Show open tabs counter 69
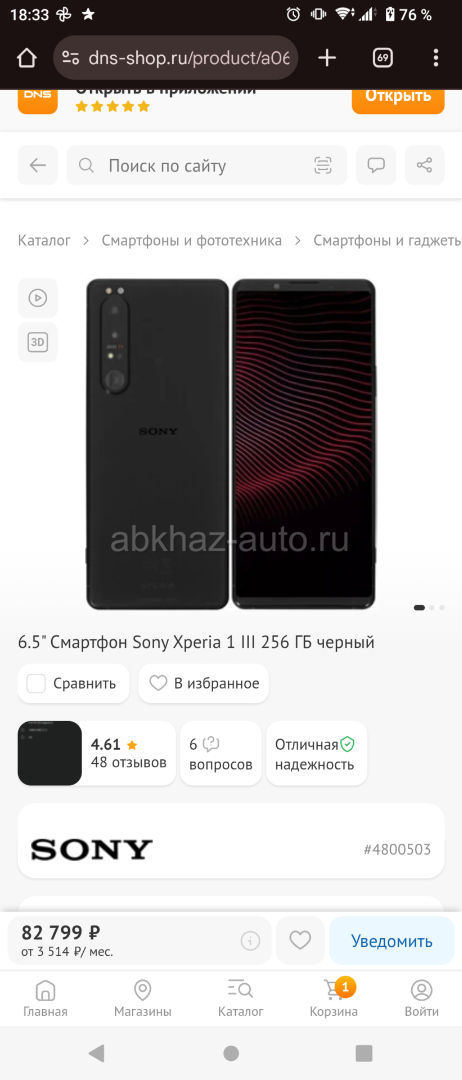Image resolution: width=462 pixels, height=1080 pixels. pos(383,58)
